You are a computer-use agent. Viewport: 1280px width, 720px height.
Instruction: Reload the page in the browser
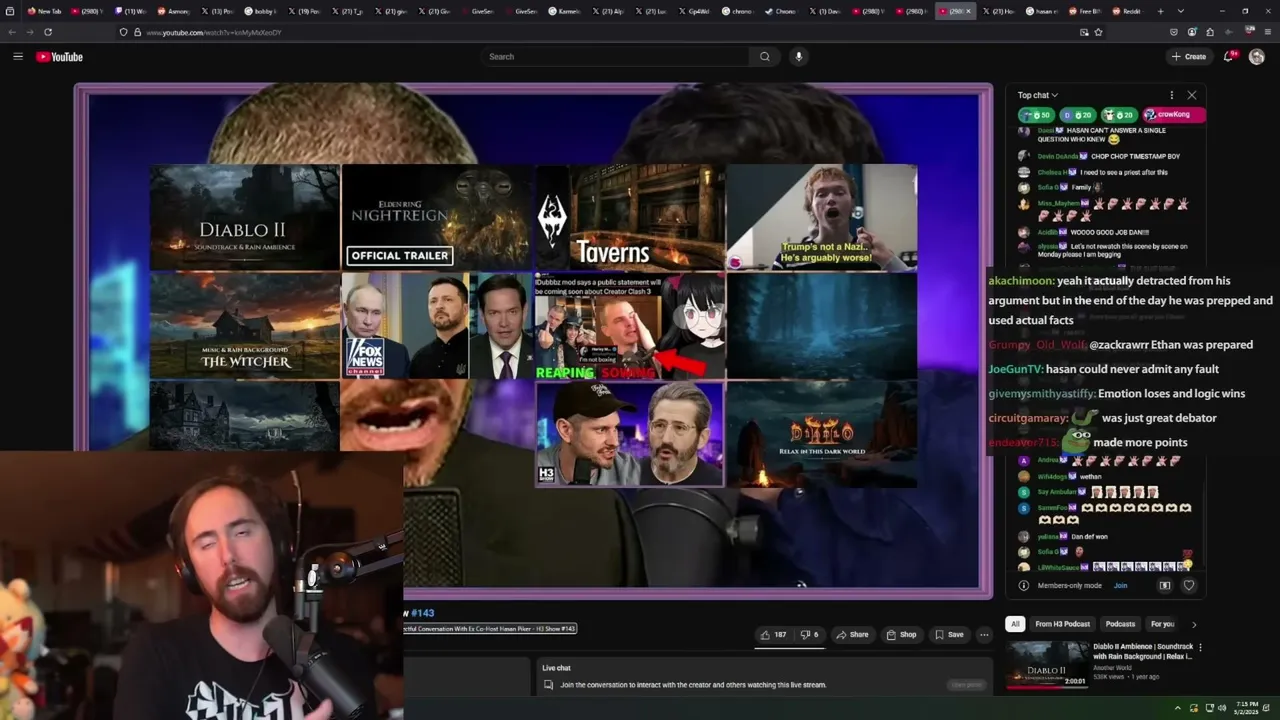47,32
